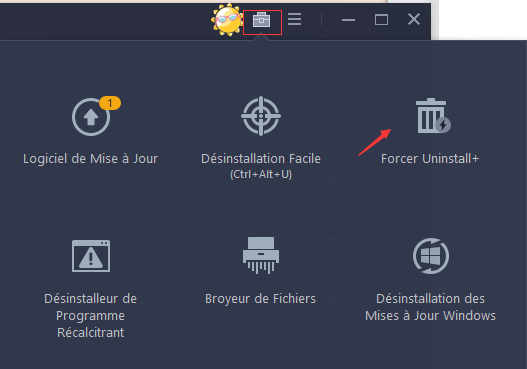
Task: Open the Broyeur de Fichiers shredder icon
Action: click(261, 255)
